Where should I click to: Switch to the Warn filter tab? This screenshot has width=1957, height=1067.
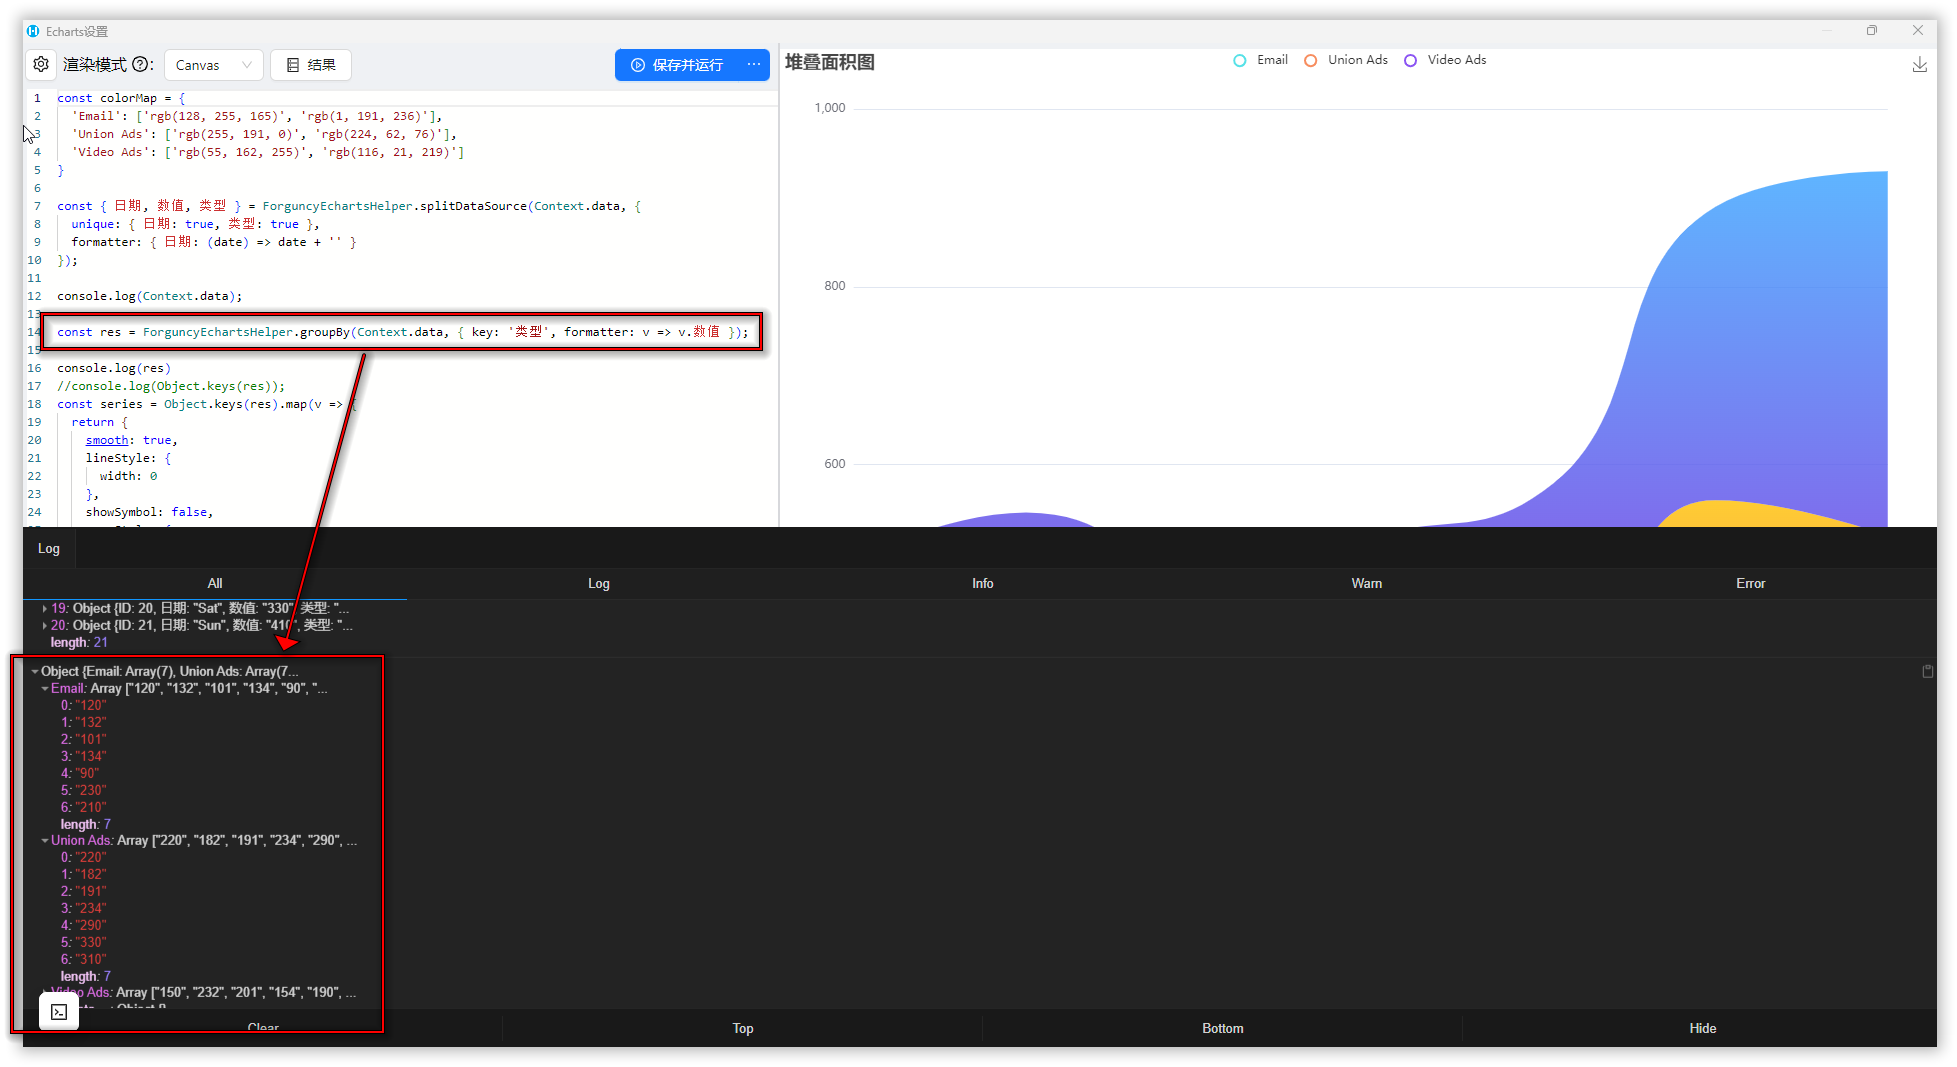tap(1367, 583)
